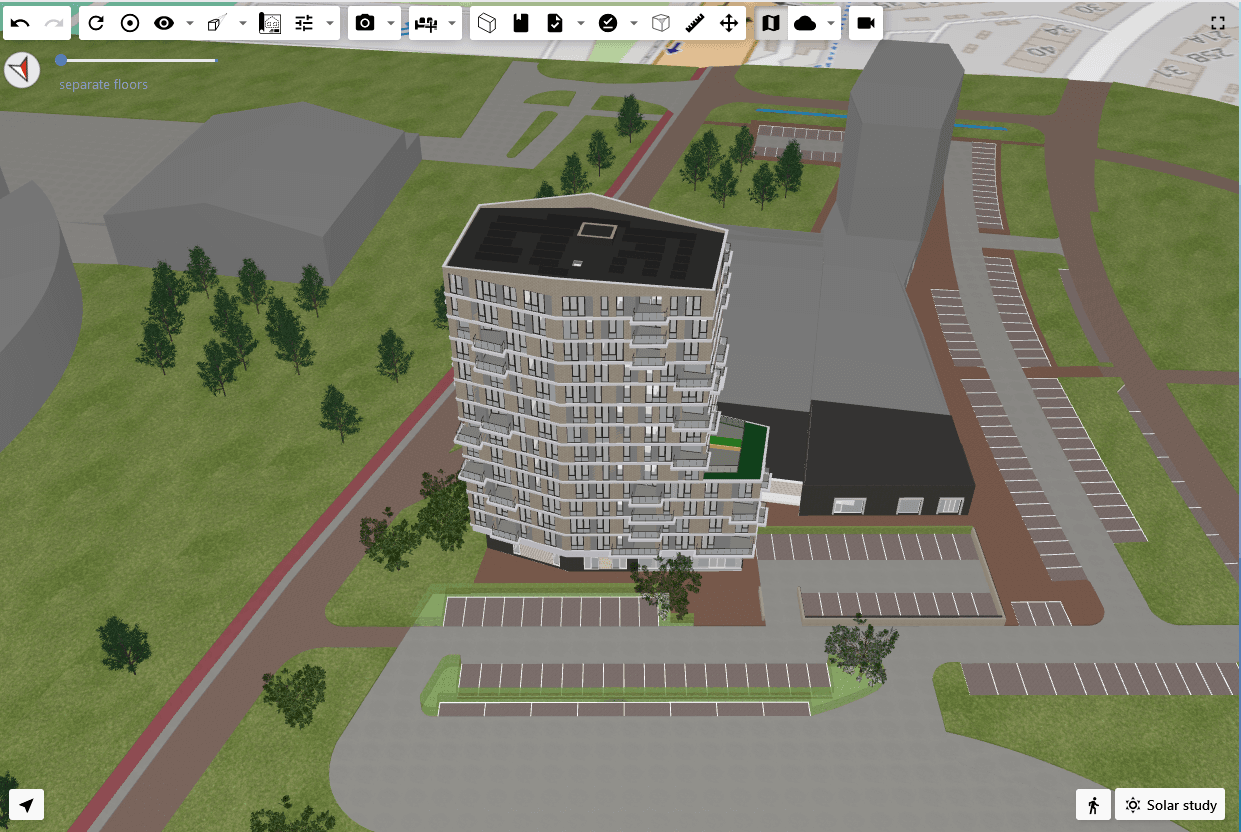Open the Solar study panel
Image resolution: width=1241 pixels, height=832 pixels.
coord(1170,805)
